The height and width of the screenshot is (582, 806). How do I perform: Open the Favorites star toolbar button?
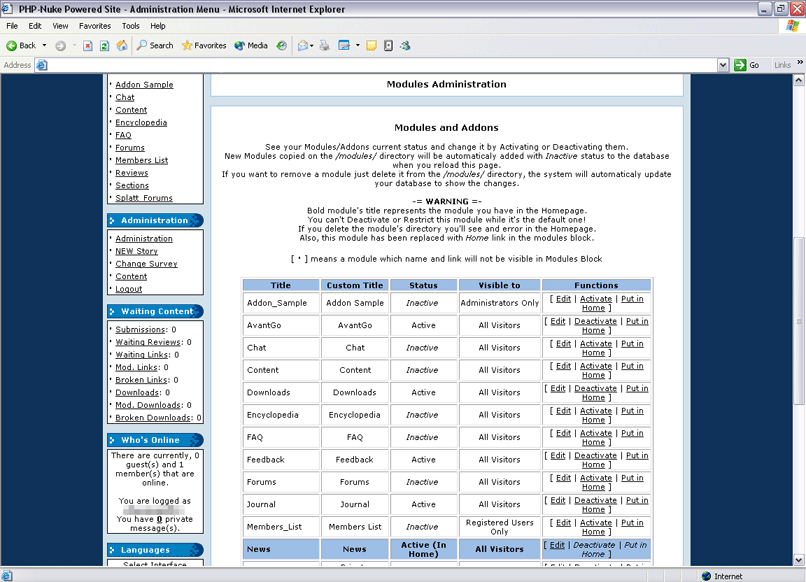(x=204, y=45)
